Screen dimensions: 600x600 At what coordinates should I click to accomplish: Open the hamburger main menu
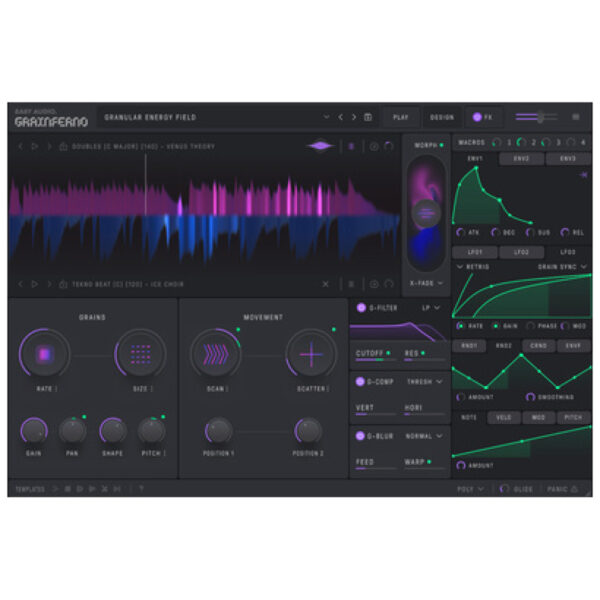576,117
